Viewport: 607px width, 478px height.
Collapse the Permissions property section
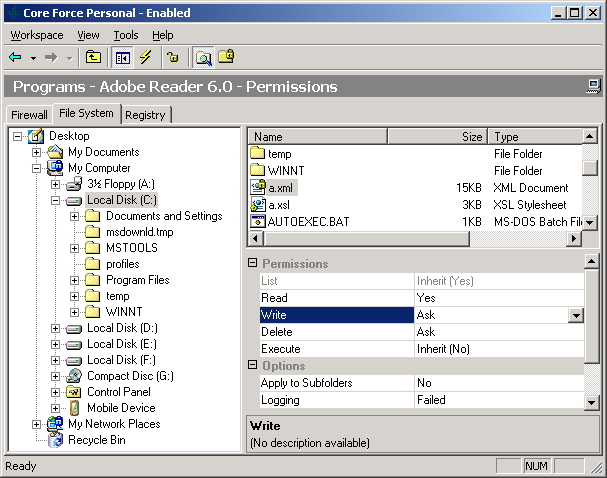pos(252,263)
